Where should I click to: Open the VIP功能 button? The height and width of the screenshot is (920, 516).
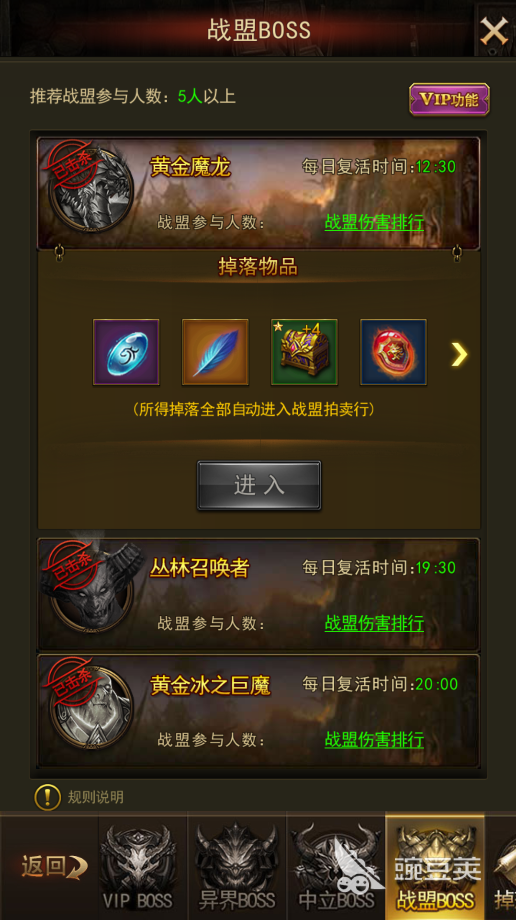click(x=449, y=99)
